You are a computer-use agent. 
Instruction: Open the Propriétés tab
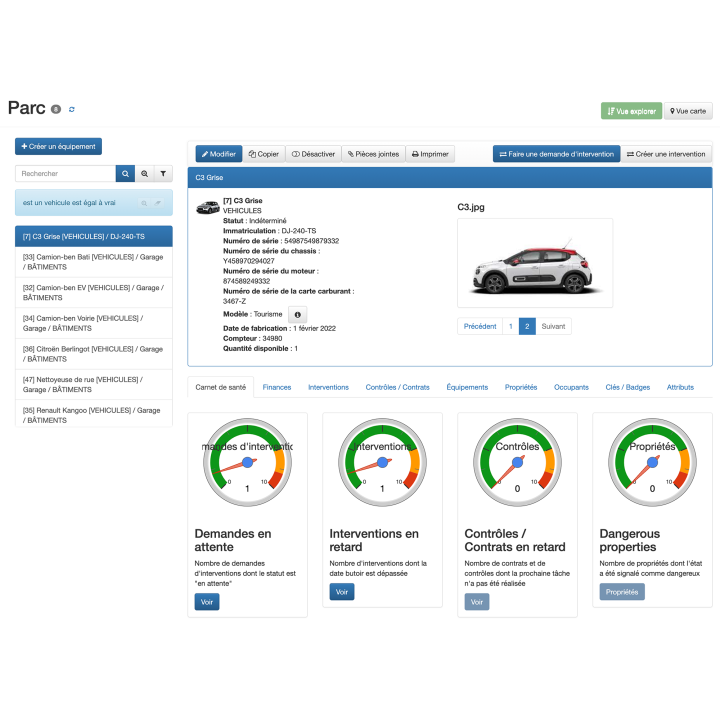(x=521, y=388)
